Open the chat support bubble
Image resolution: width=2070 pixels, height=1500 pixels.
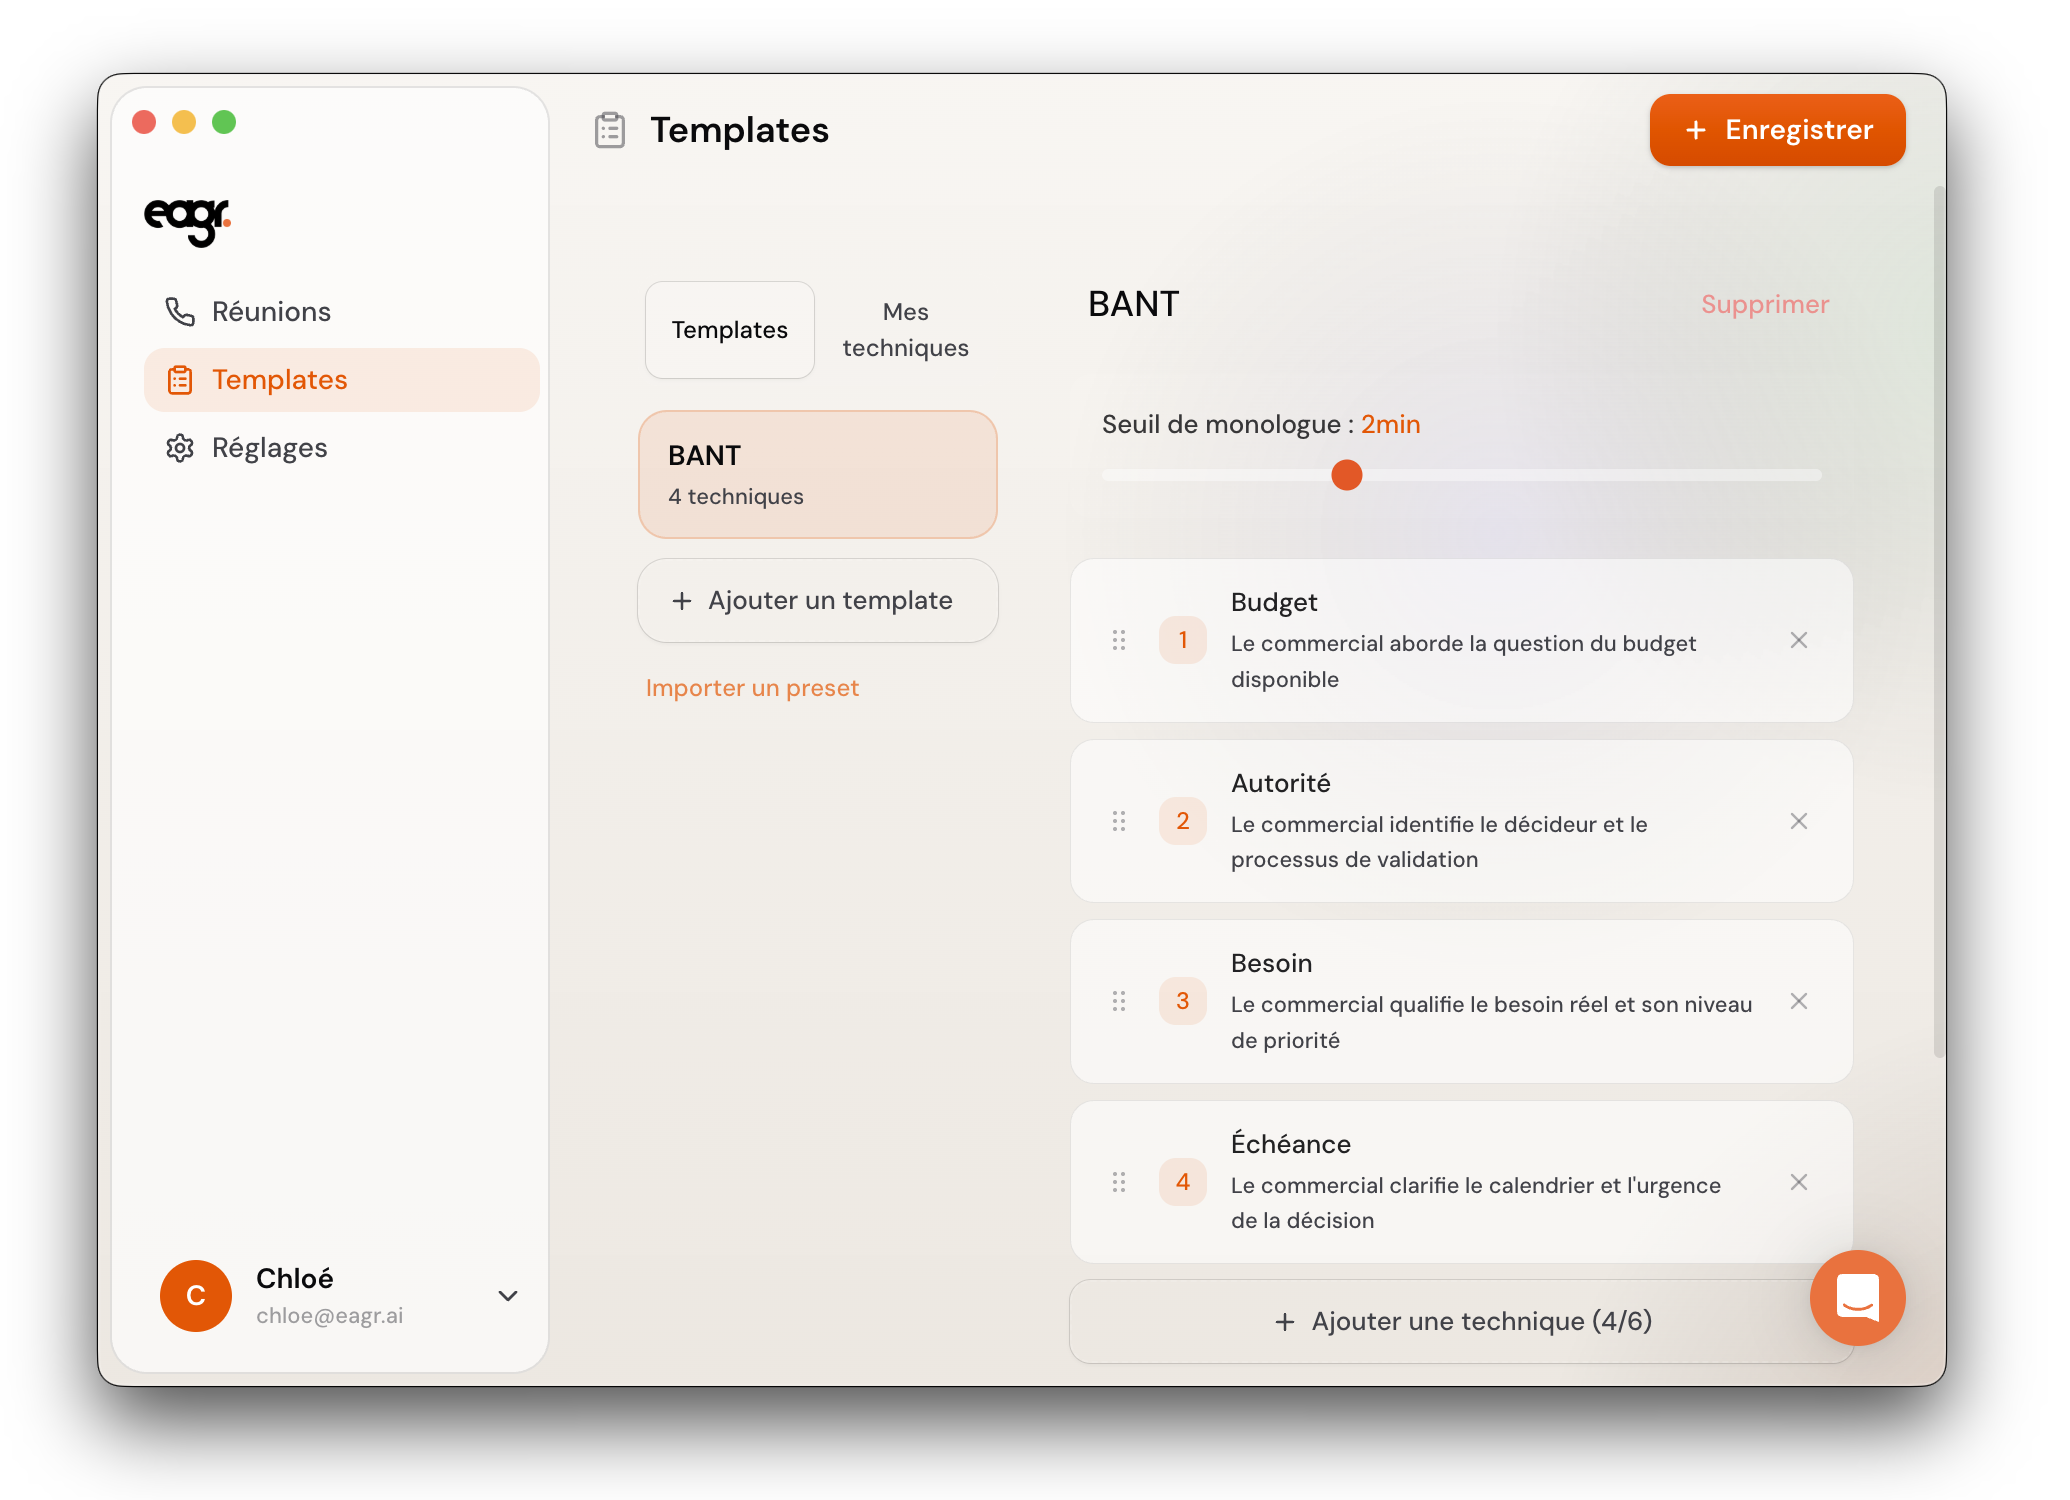point(1856,1297)
